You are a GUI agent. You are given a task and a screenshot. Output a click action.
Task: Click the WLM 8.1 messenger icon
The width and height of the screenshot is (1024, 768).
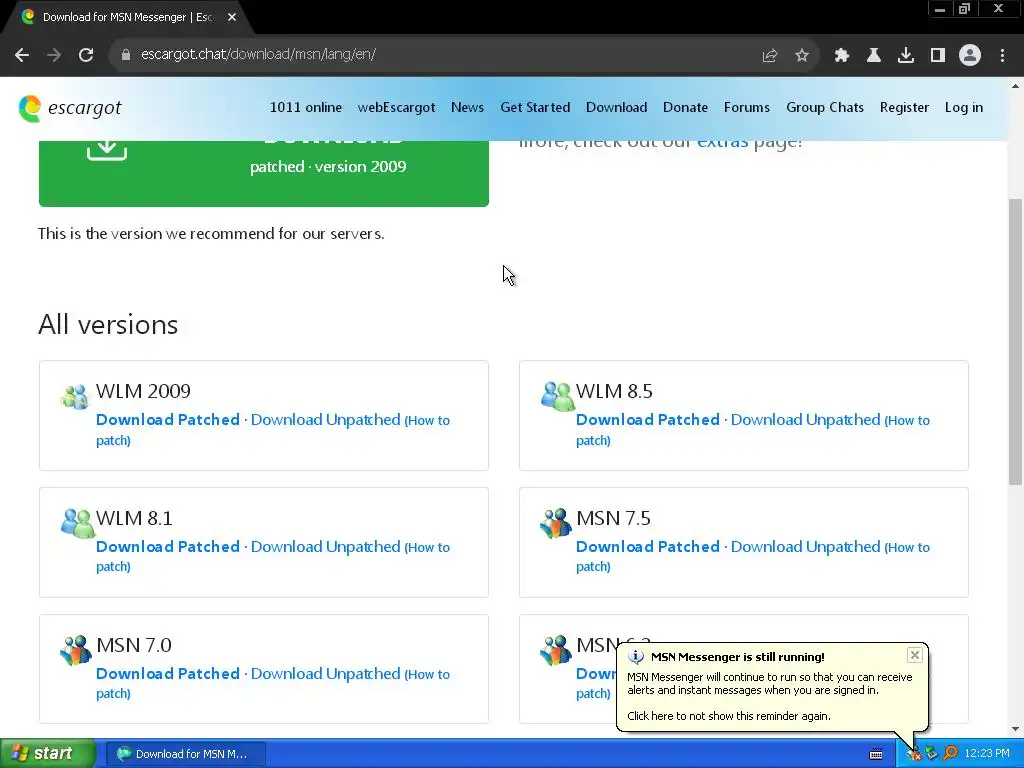click(77, 524)
